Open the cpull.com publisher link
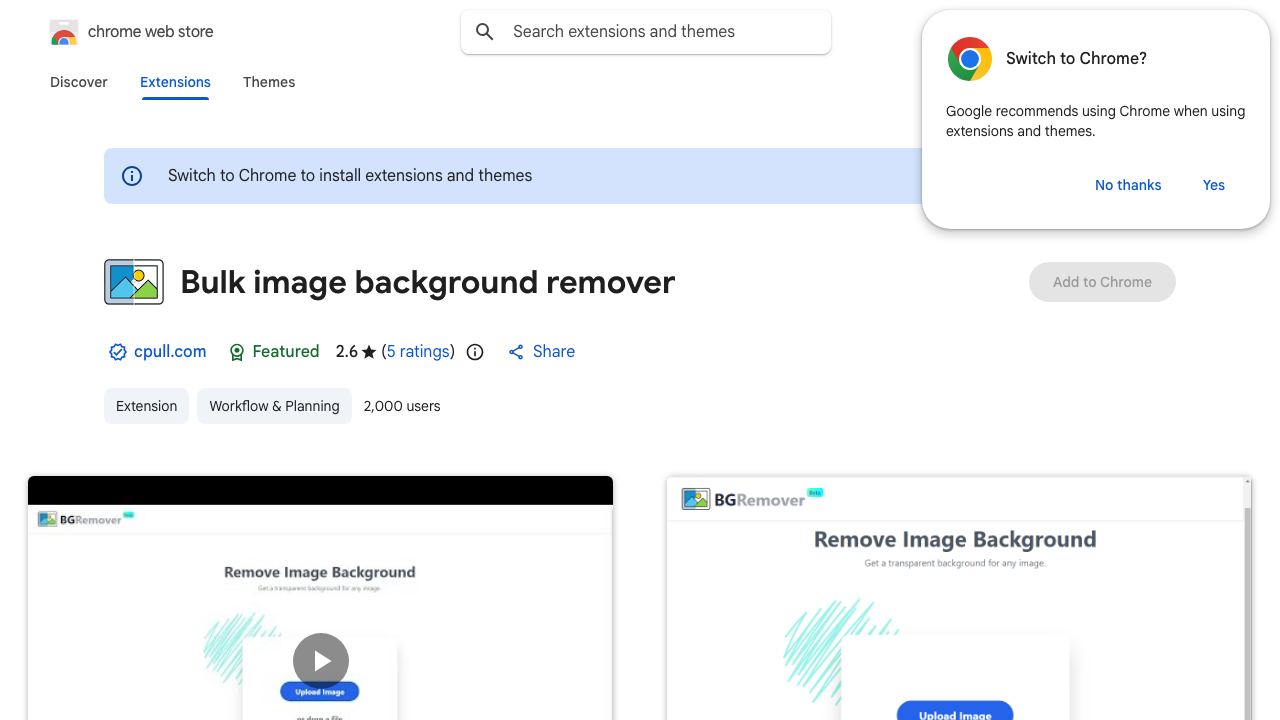 (170, 351)
